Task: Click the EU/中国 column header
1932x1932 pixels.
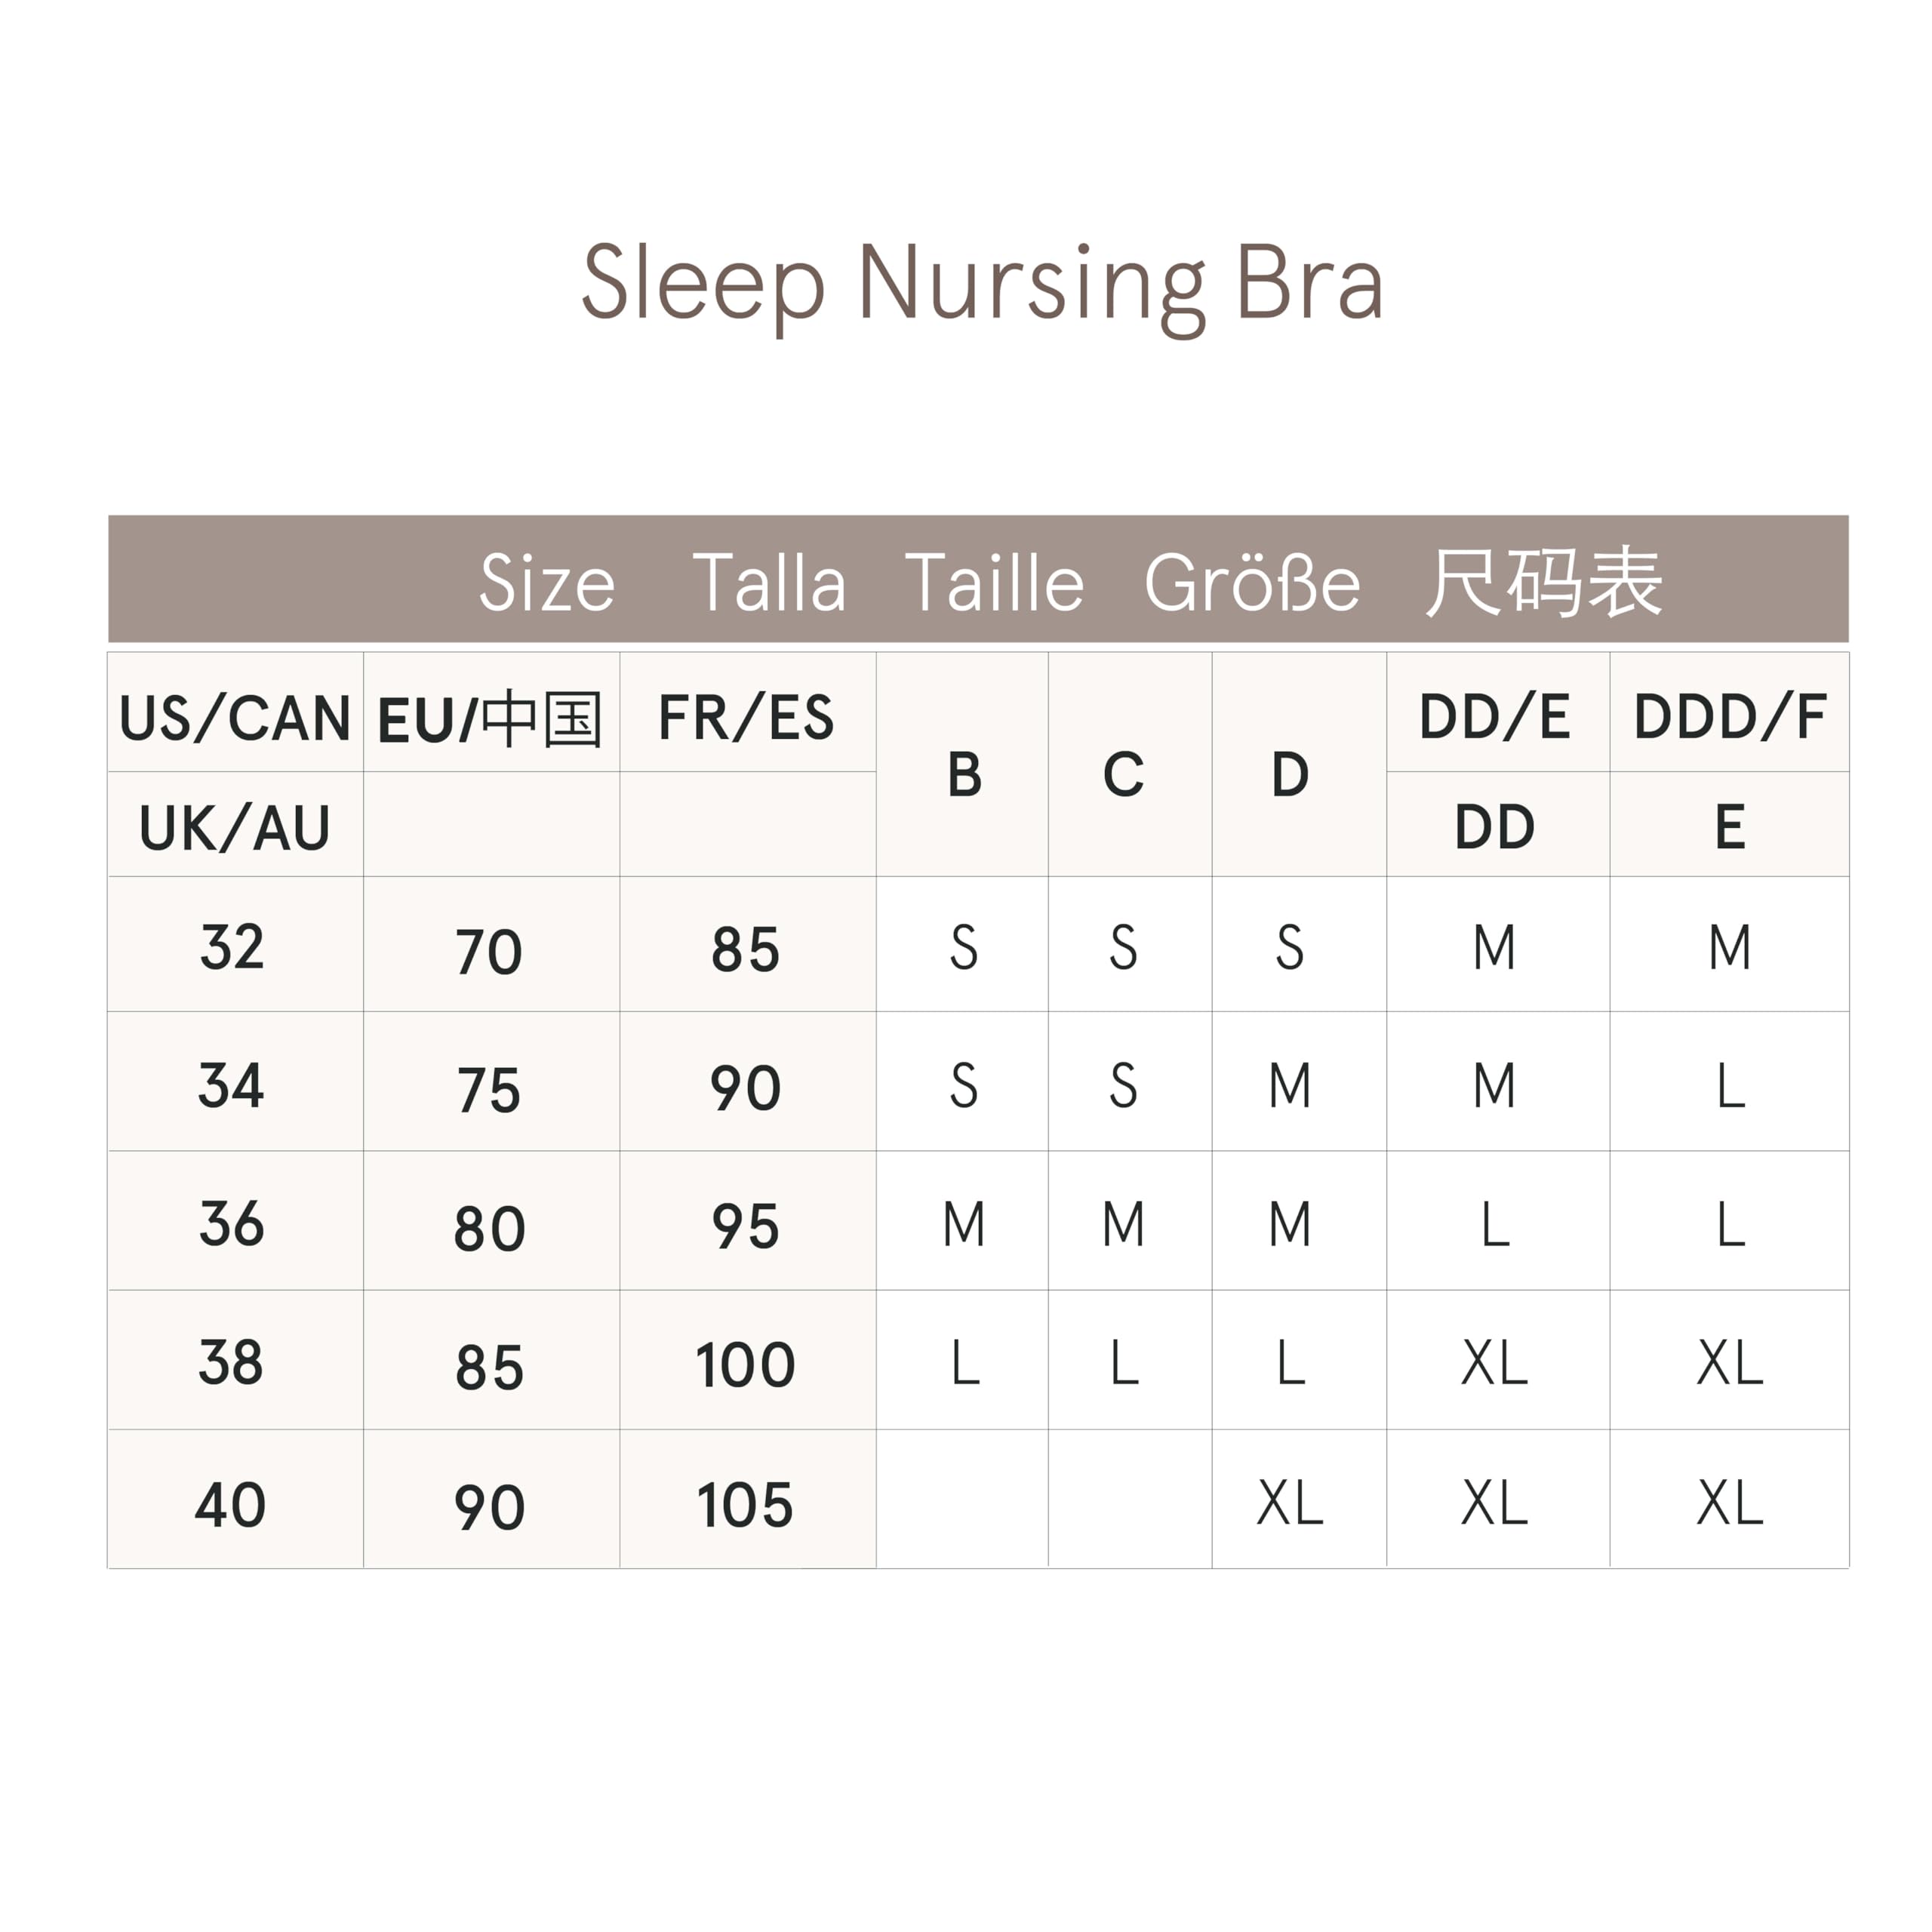Action: [x=490, y=719]
